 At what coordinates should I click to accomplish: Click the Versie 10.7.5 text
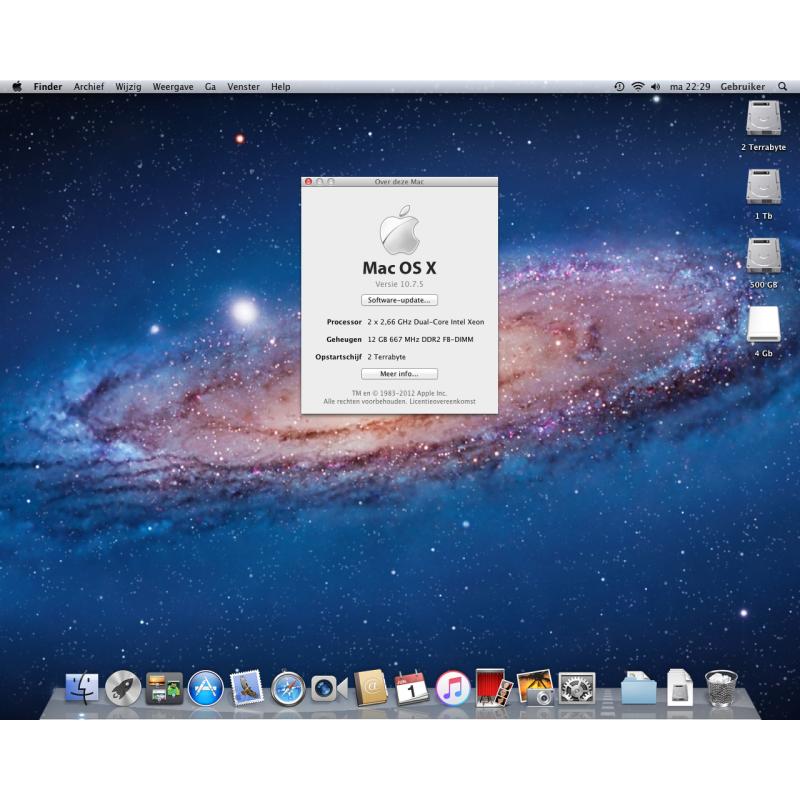399,284
